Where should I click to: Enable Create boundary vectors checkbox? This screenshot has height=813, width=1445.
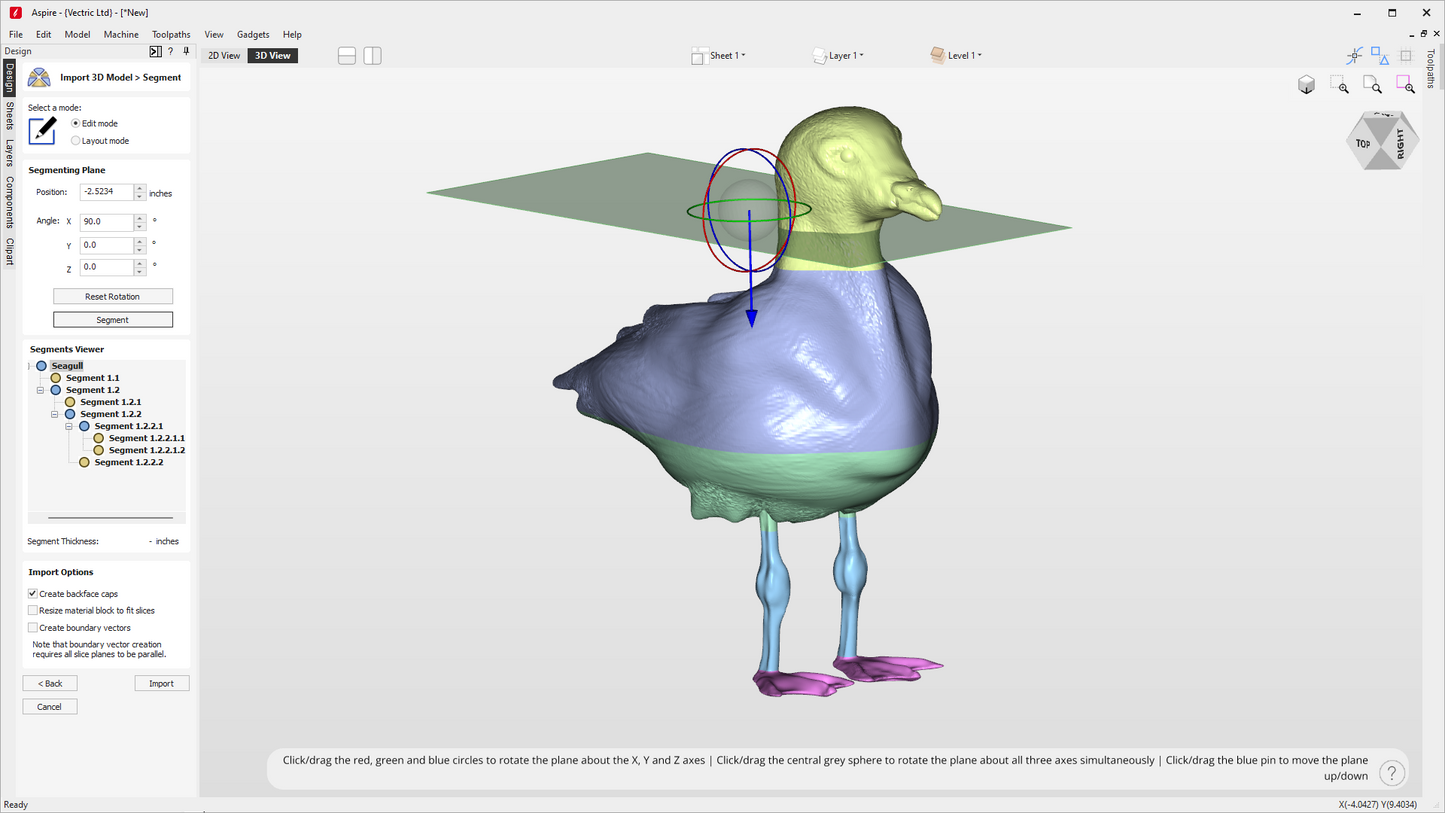pyautogui.click(x=33, y=628)
